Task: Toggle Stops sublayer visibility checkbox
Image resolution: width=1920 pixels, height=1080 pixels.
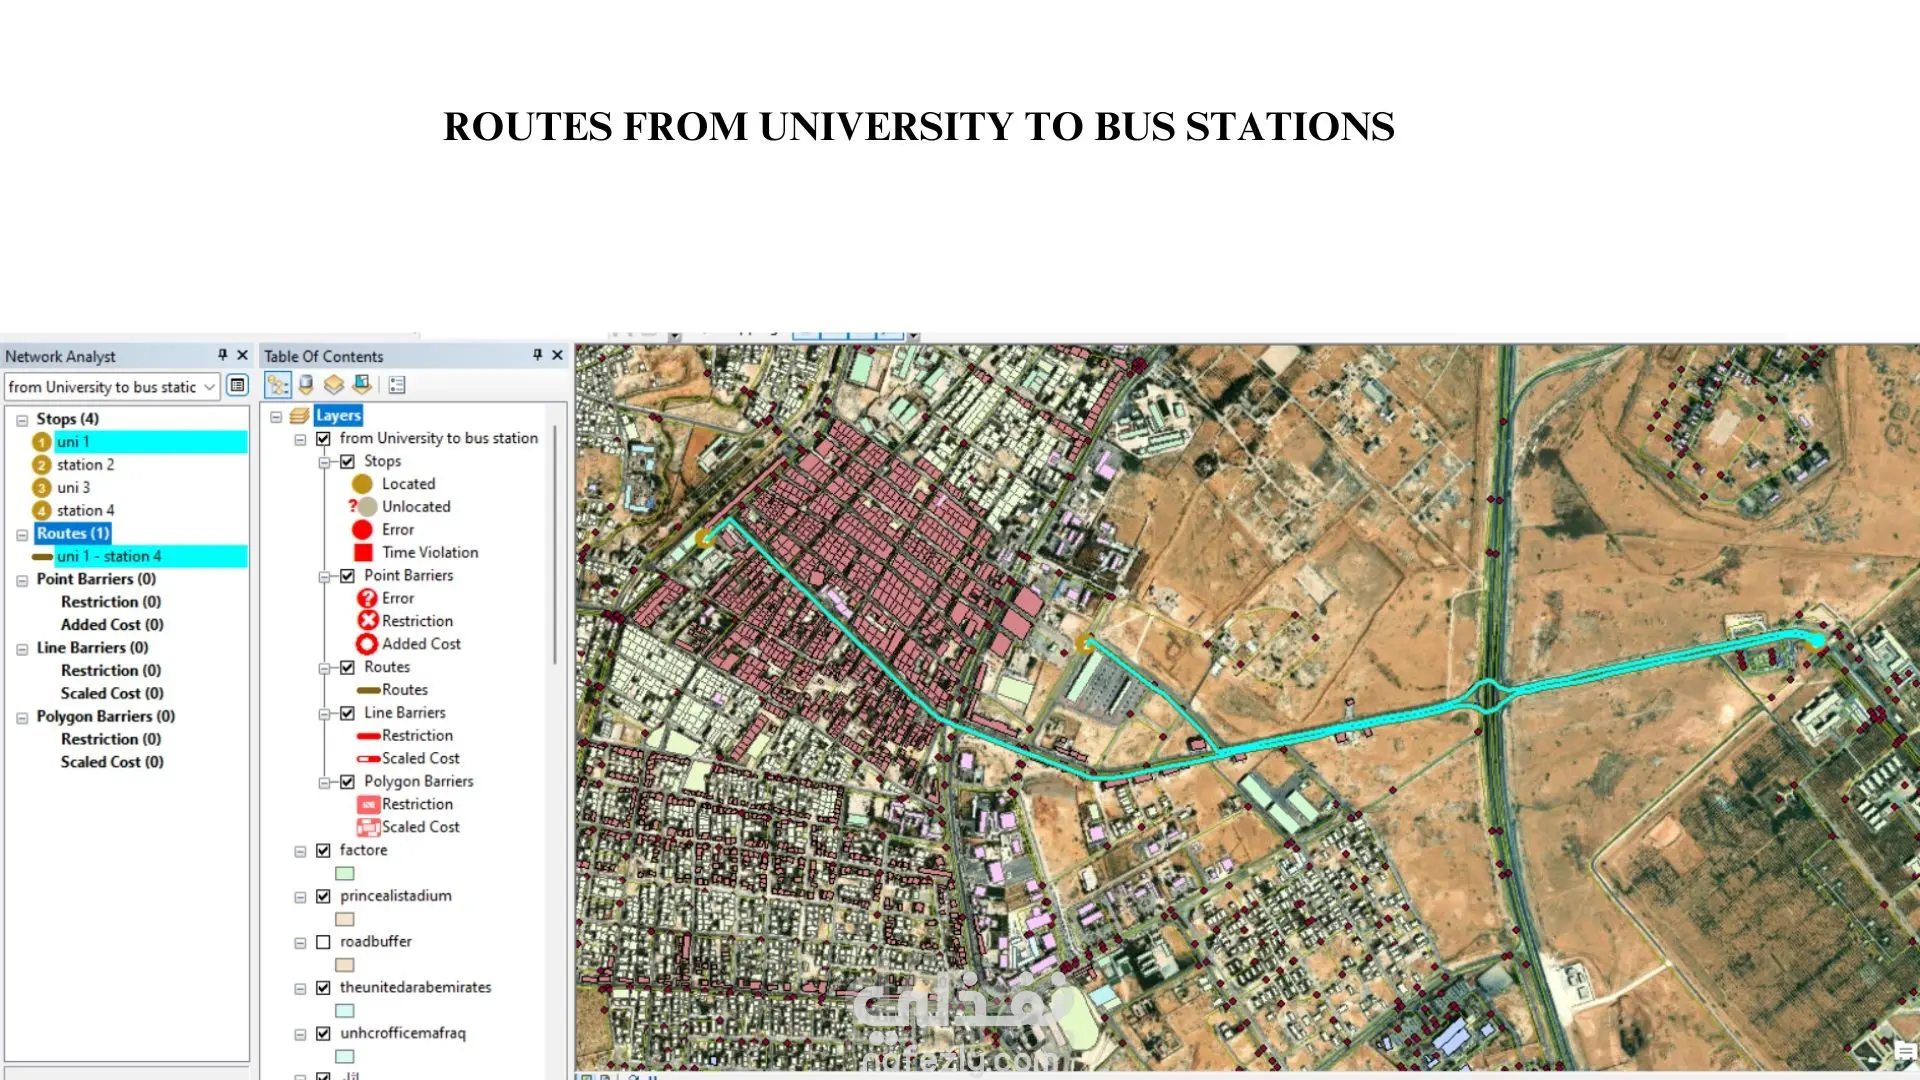Action: pyautogui.click(x=347, y=462)
